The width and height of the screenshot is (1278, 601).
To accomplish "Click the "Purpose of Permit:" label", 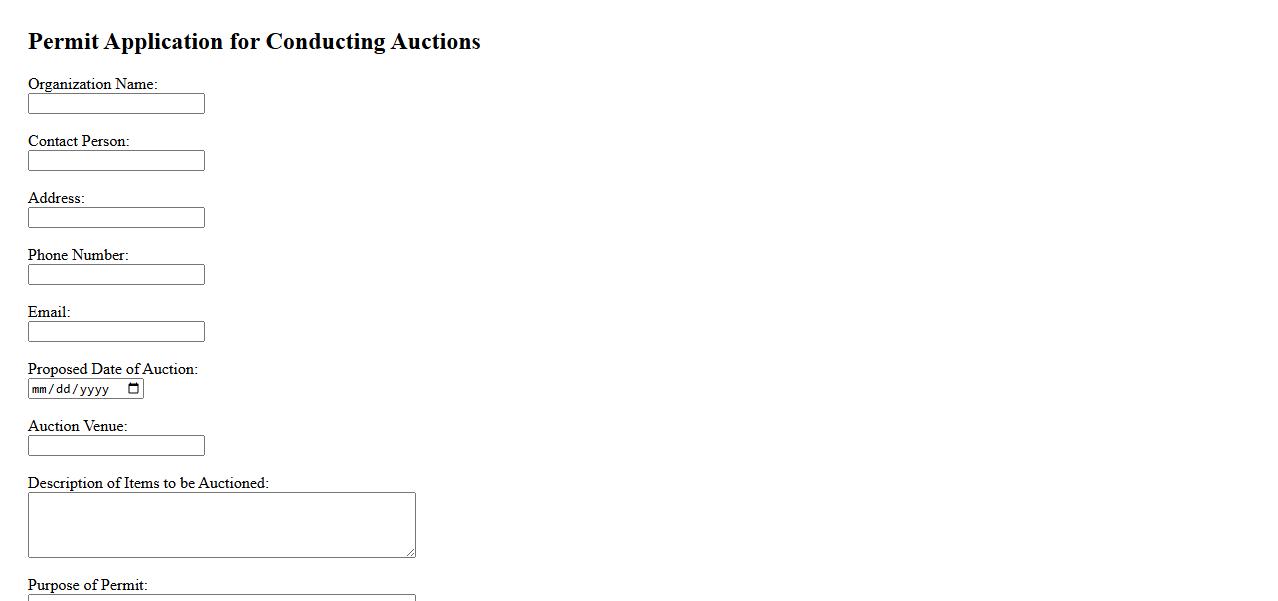I will [87, 585].
